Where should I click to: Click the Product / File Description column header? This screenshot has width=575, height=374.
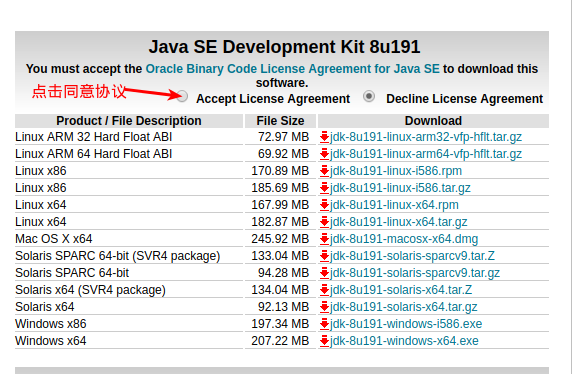pos(129,121)
